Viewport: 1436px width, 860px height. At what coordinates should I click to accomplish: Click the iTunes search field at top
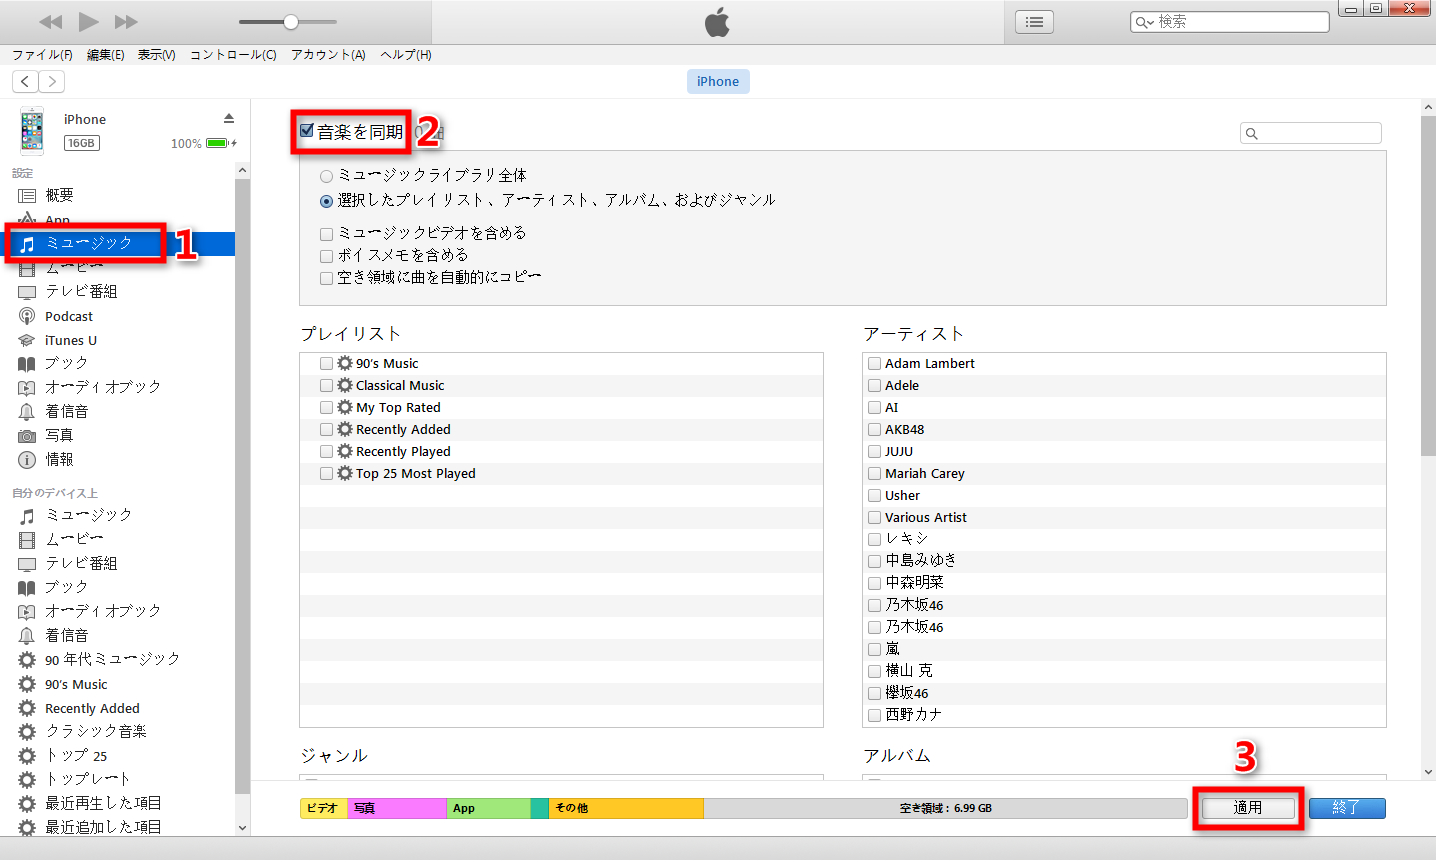click(1230, 22)
